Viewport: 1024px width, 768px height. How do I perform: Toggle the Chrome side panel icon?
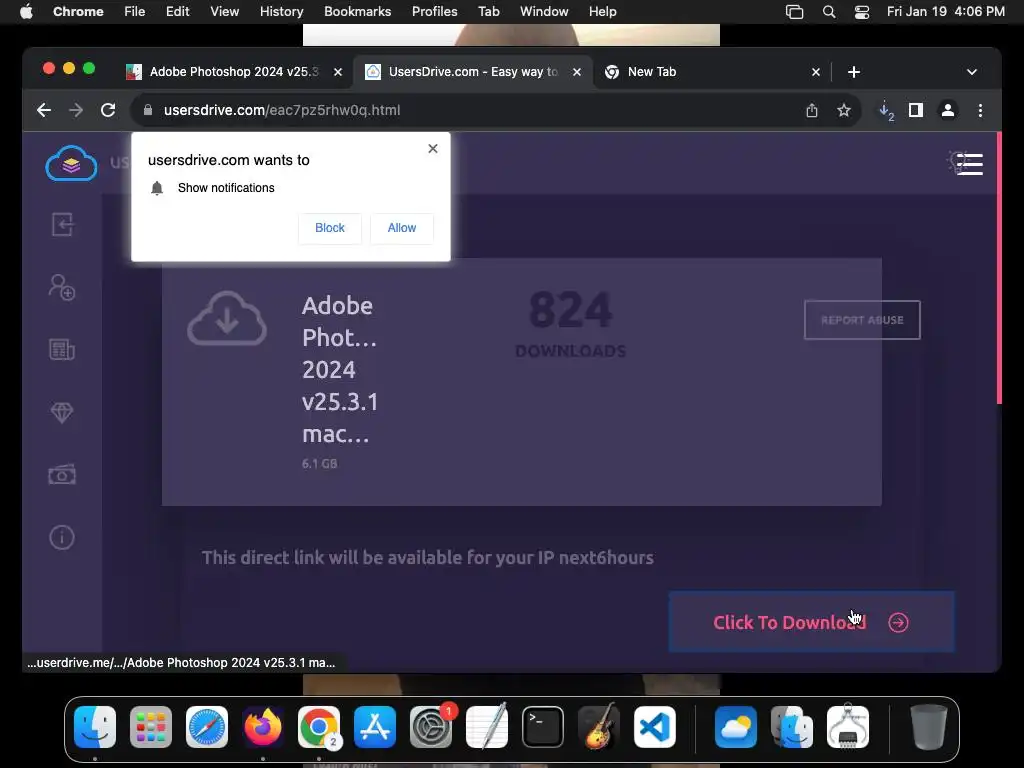[916, 110]
